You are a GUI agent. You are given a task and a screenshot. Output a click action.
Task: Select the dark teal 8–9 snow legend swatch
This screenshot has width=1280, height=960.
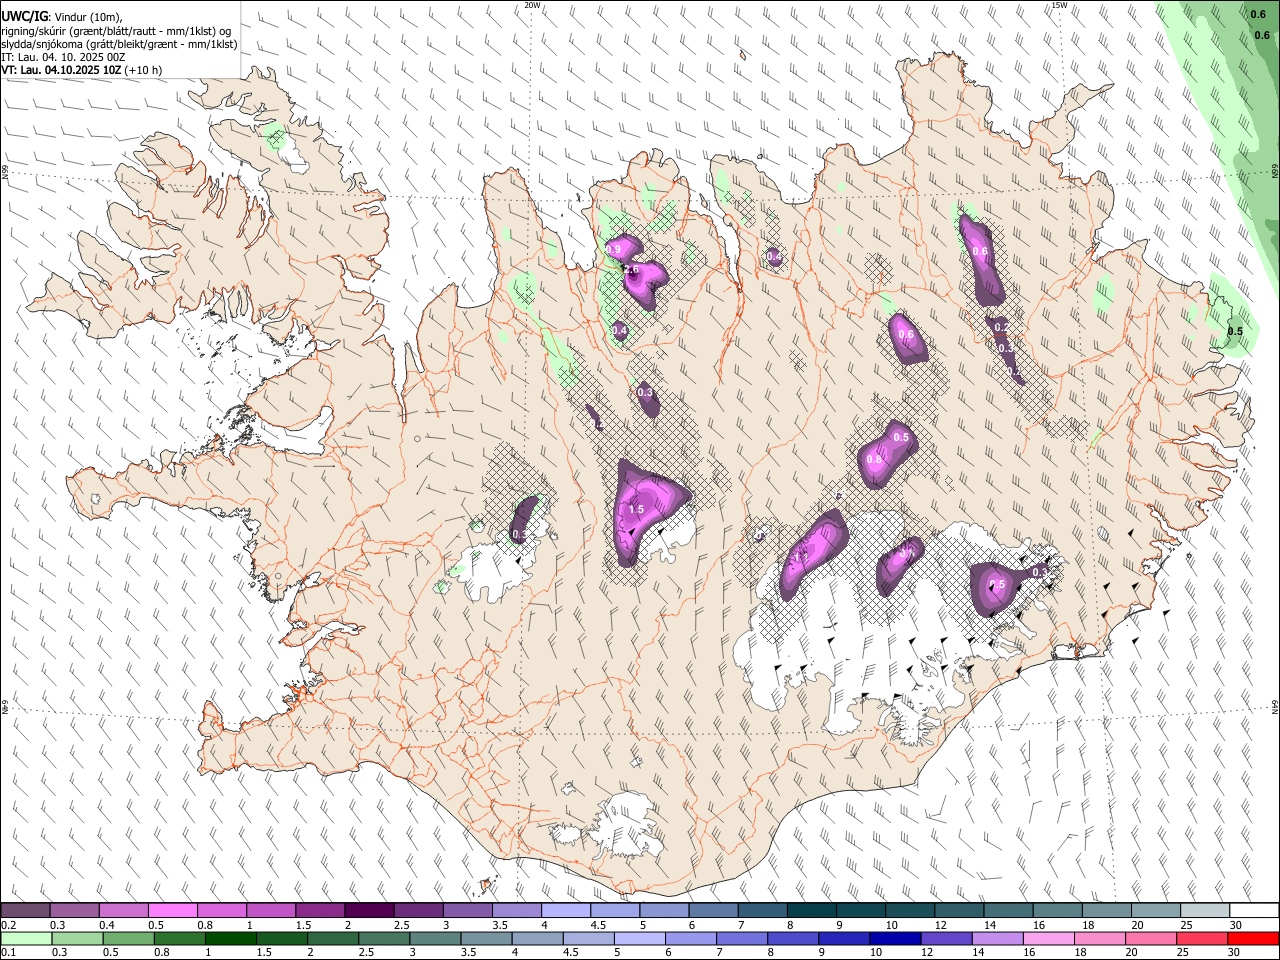click(x=812, y=911)
